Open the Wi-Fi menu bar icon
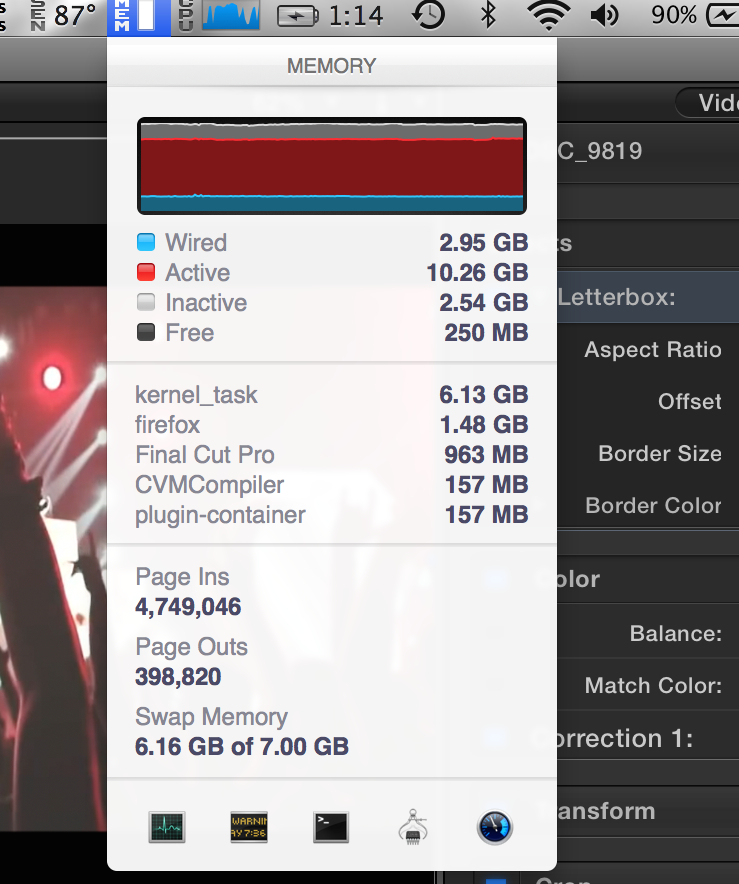Viewport: 739px width, 884px height. point(548,16)
